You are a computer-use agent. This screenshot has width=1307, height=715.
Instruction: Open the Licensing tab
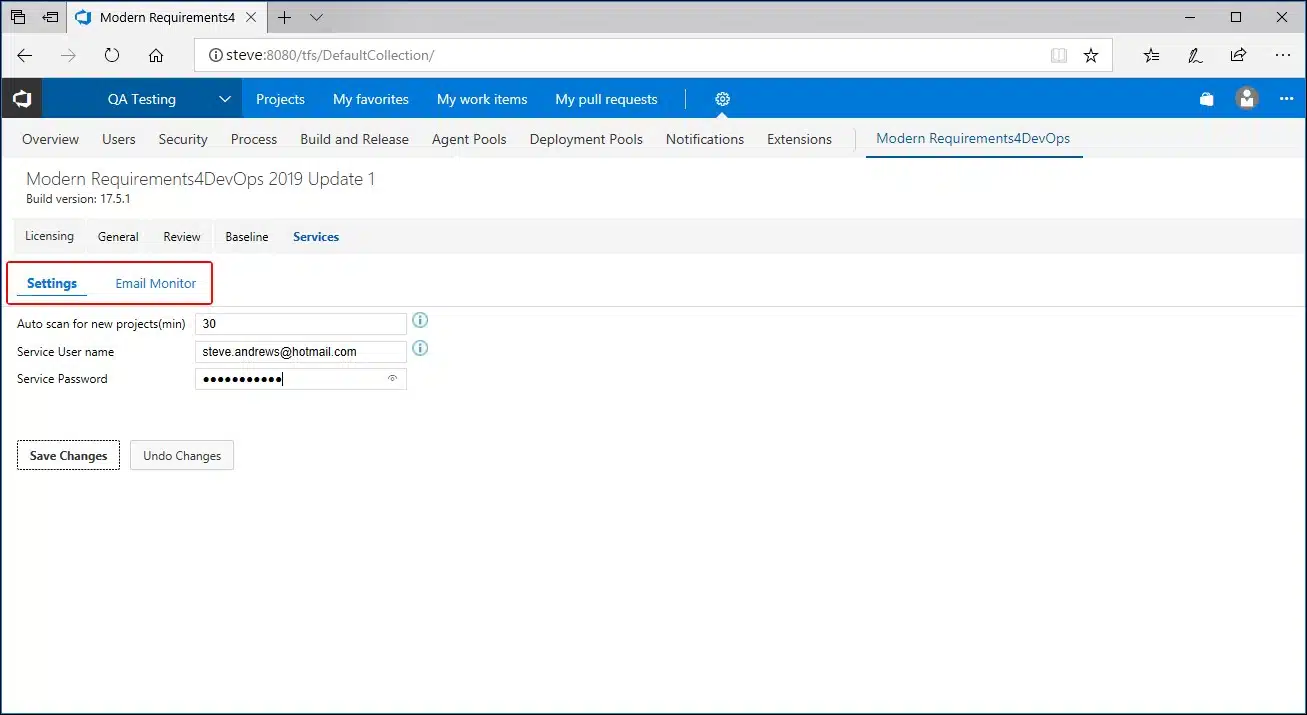[49, 237]
